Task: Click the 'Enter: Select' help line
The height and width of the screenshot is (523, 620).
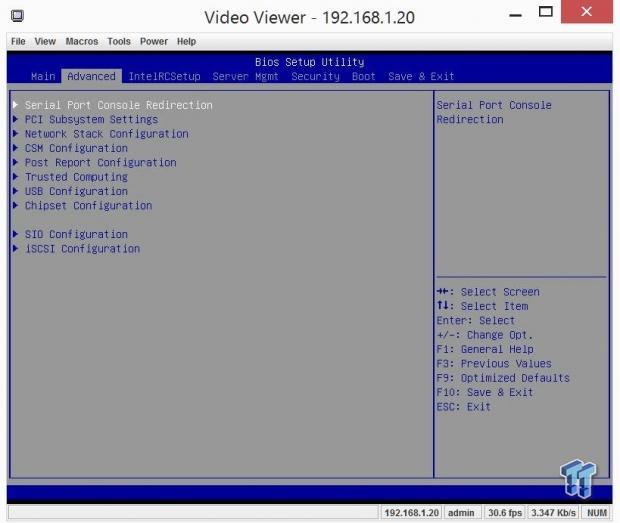Action: pyautogui.click(x=476, y=321)
